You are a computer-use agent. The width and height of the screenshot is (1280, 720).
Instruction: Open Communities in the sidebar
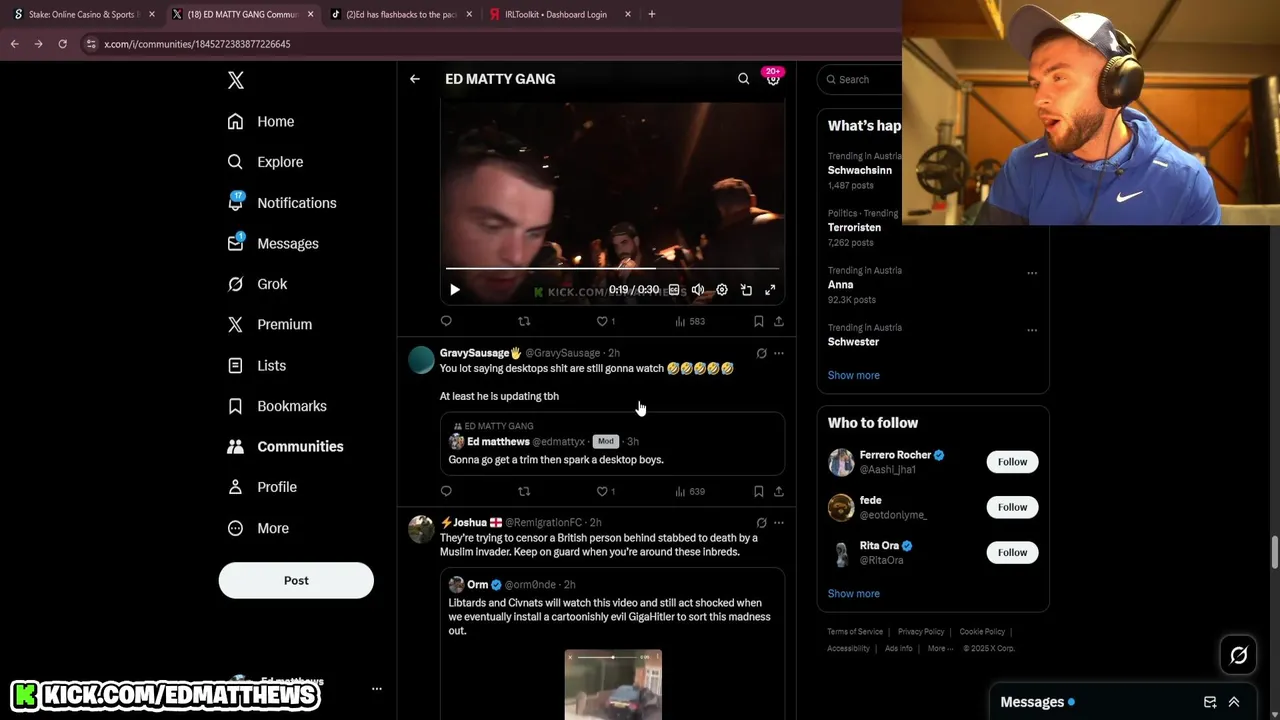click(285, 446)
